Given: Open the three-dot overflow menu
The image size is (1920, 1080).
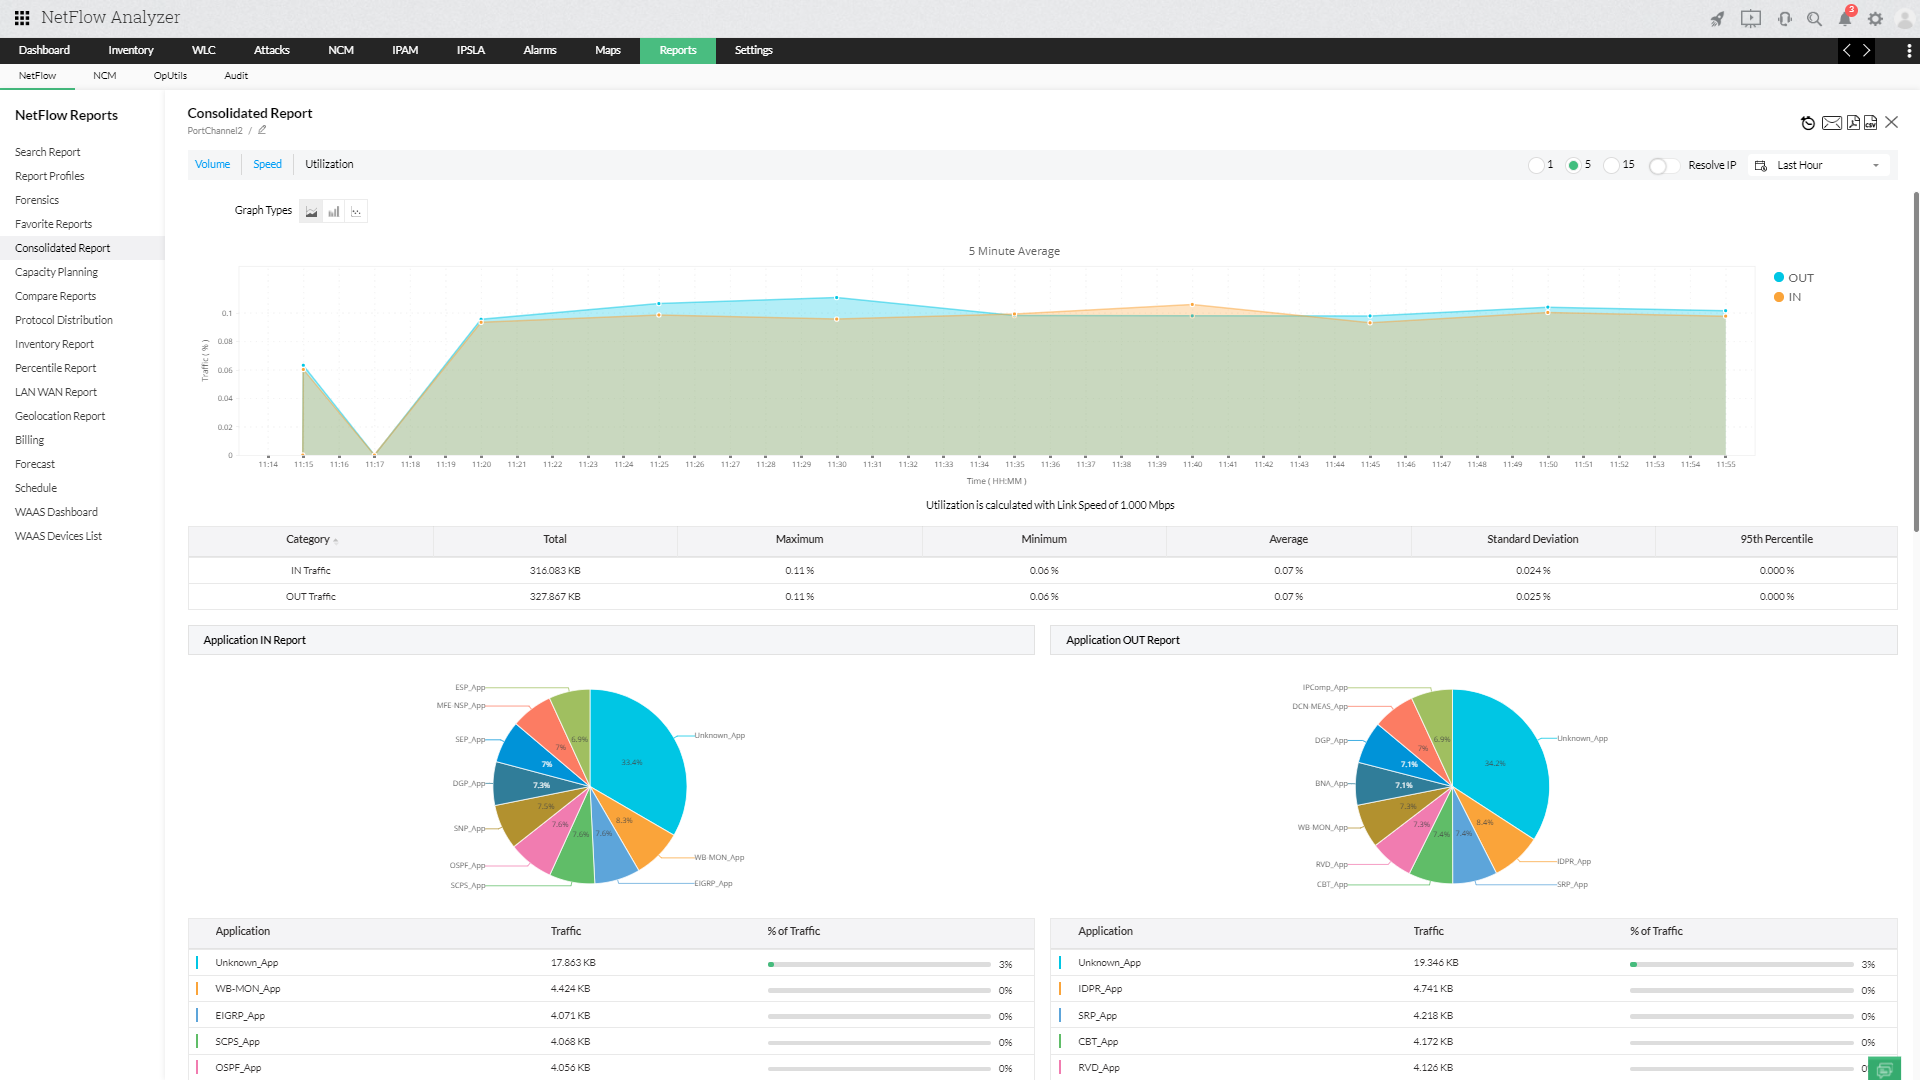Looking at the screenshot, I should tap(1908, 51).
